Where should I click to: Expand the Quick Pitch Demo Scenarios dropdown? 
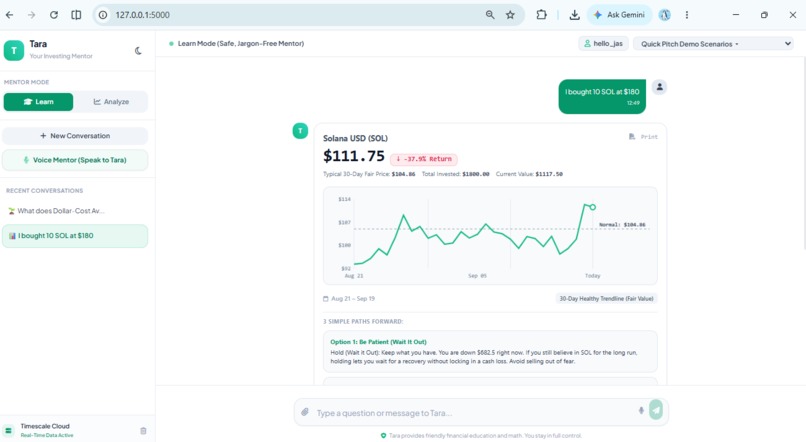tap(713, 44)
